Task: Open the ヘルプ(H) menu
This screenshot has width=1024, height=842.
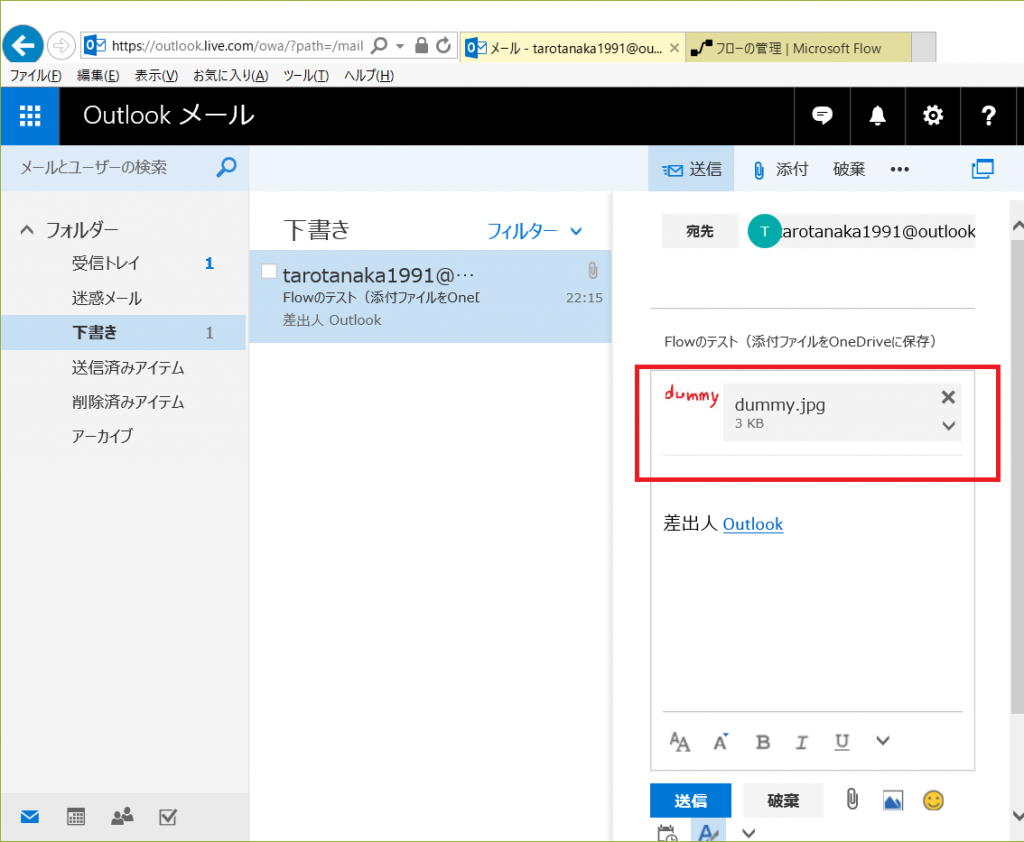Action: [x=369, y=76]
